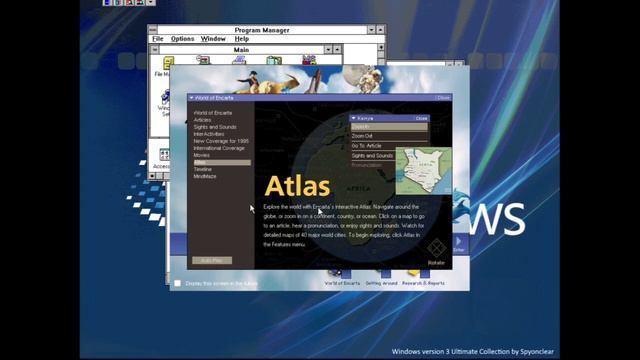
Task: Open the Window menu in Program Manager
Action: point(213,39)
